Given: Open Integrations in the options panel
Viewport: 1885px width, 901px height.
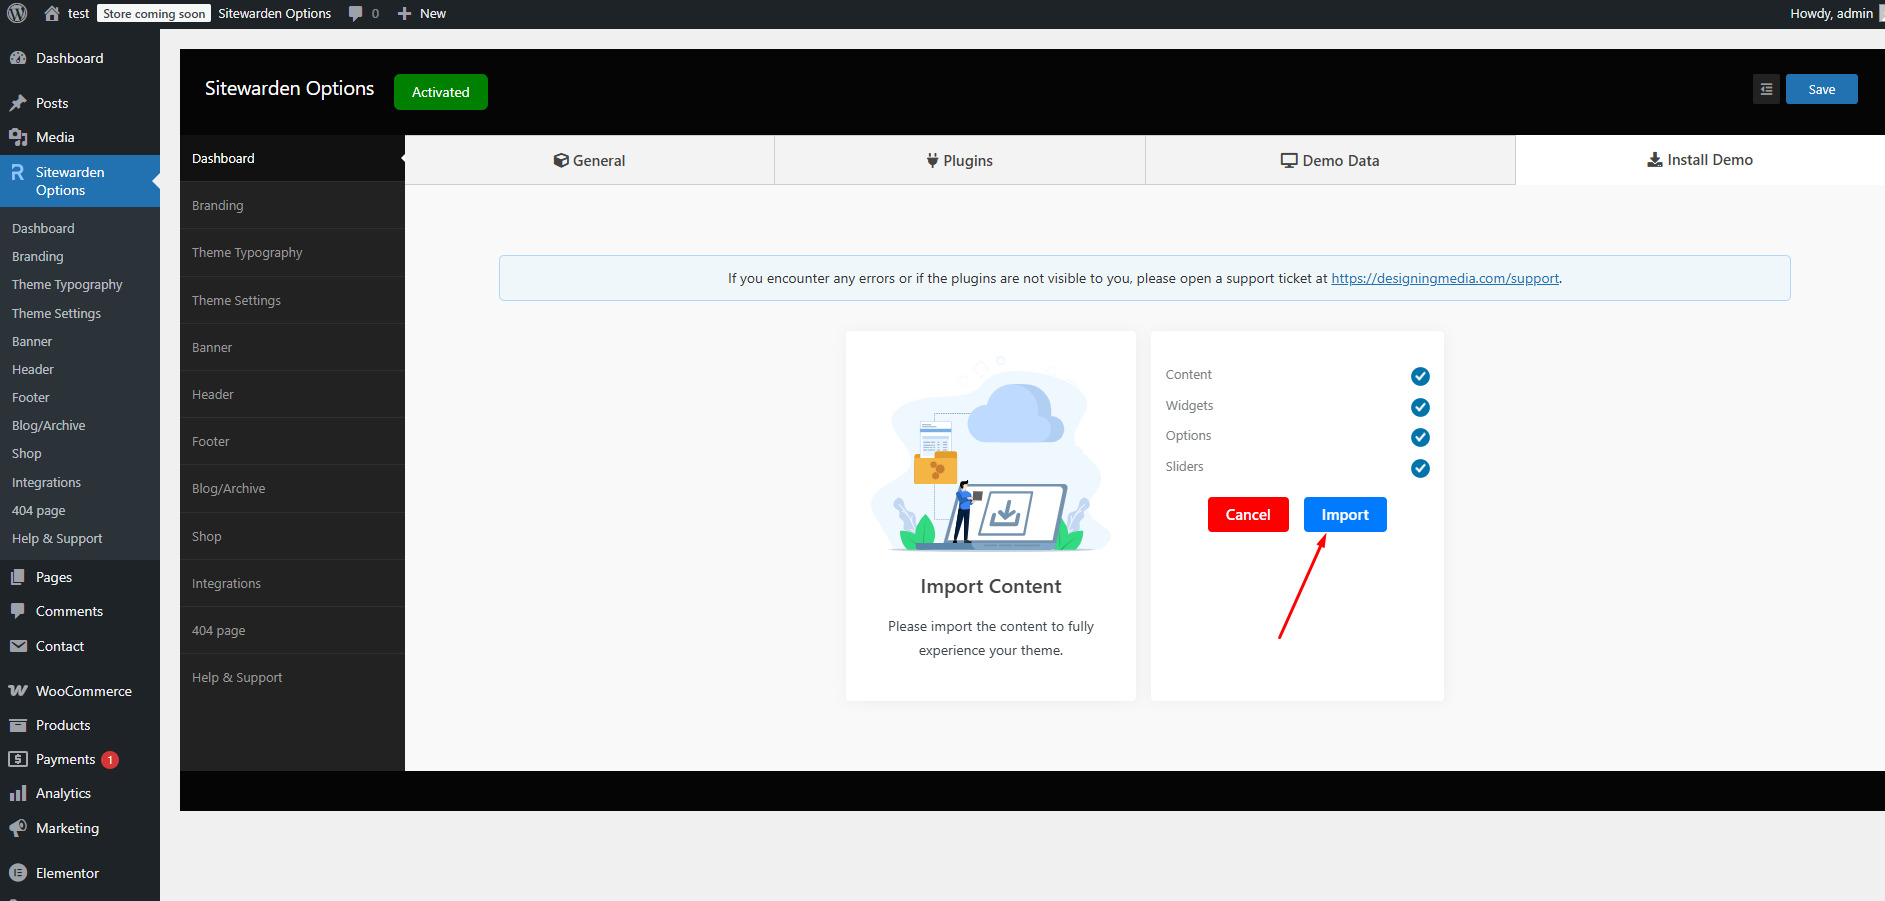Looking at the screenshot, I should click(x=292, y=583).
